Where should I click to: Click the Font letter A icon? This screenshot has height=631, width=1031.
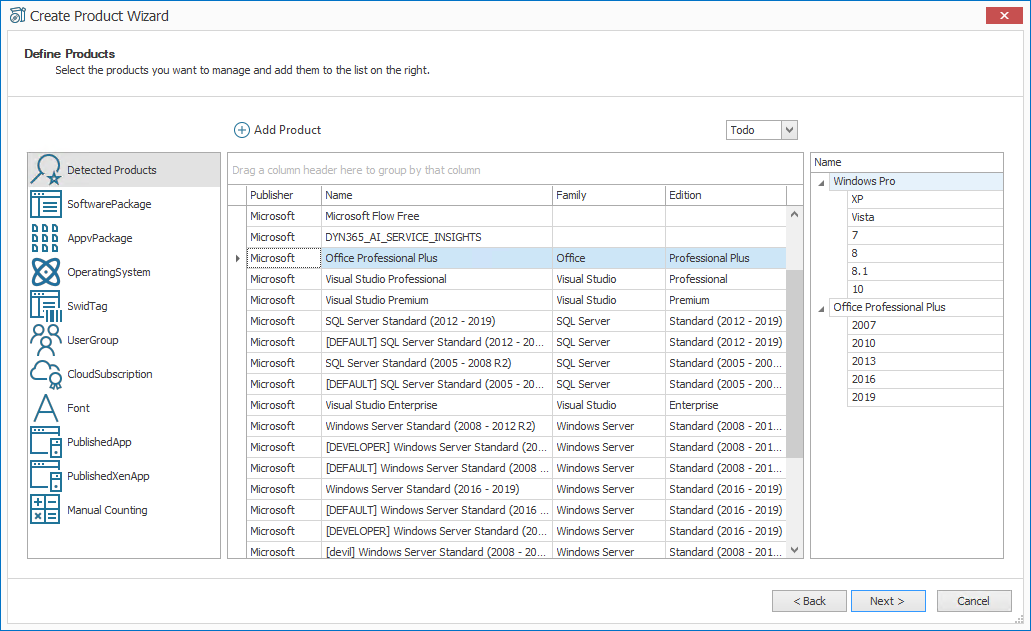(x=45, y=408)
